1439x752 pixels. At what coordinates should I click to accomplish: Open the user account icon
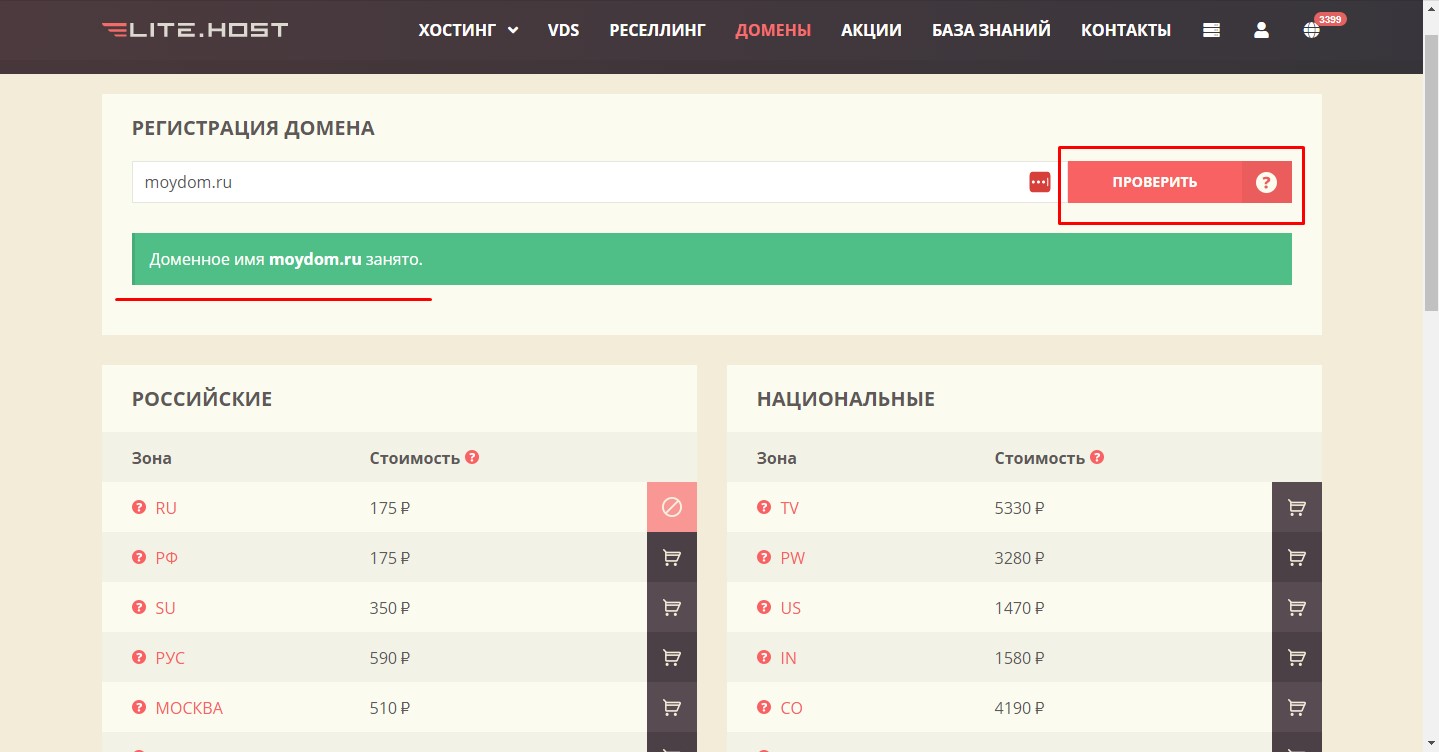click(1261, 30)
